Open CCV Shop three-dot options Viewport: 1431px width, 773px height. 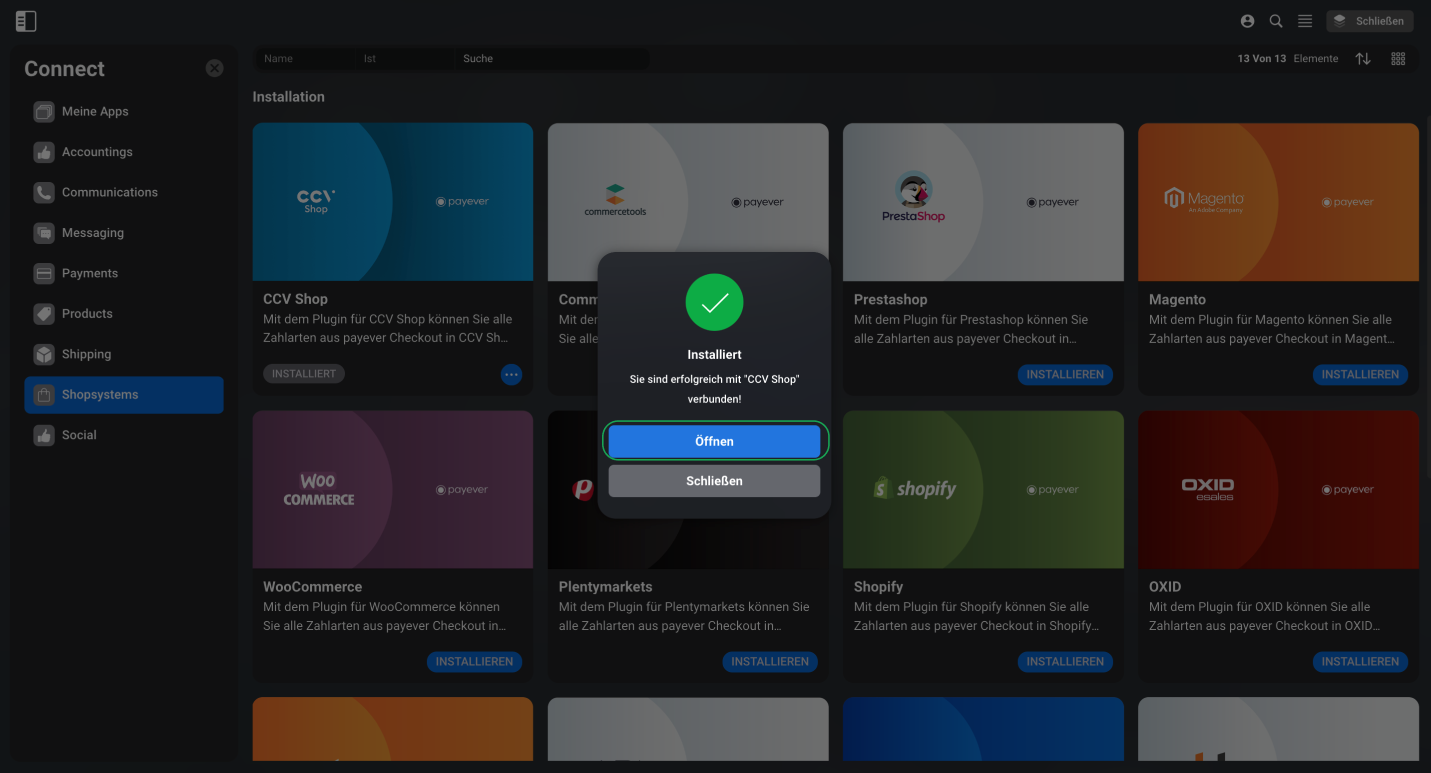point(511,375)
